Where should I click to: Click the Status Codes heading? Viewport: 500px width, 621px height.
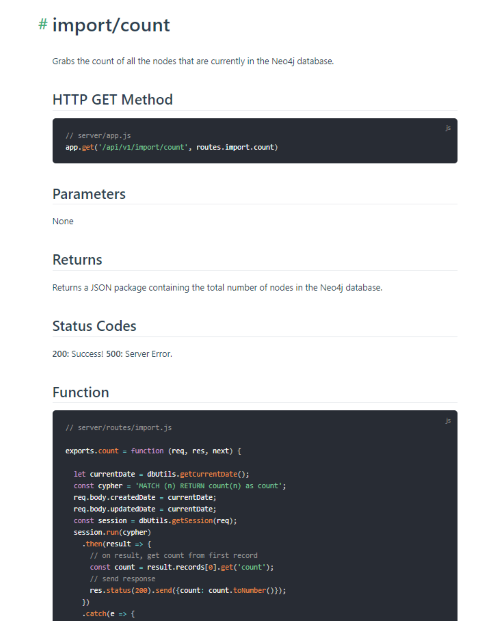[x=94, y=326]
